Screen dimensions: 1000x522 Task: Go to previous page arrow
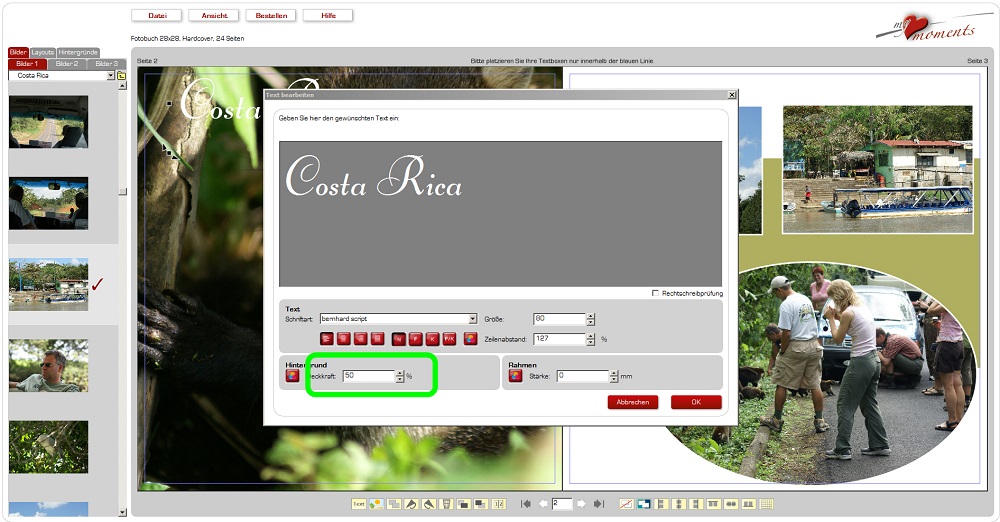click(543, 504)
